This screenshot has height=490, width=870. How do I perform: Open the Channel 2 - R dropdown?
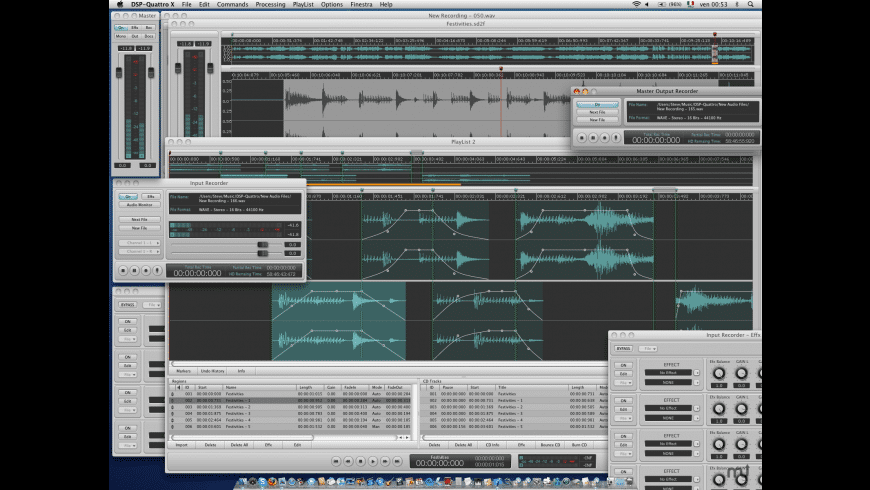pos(139,253)
